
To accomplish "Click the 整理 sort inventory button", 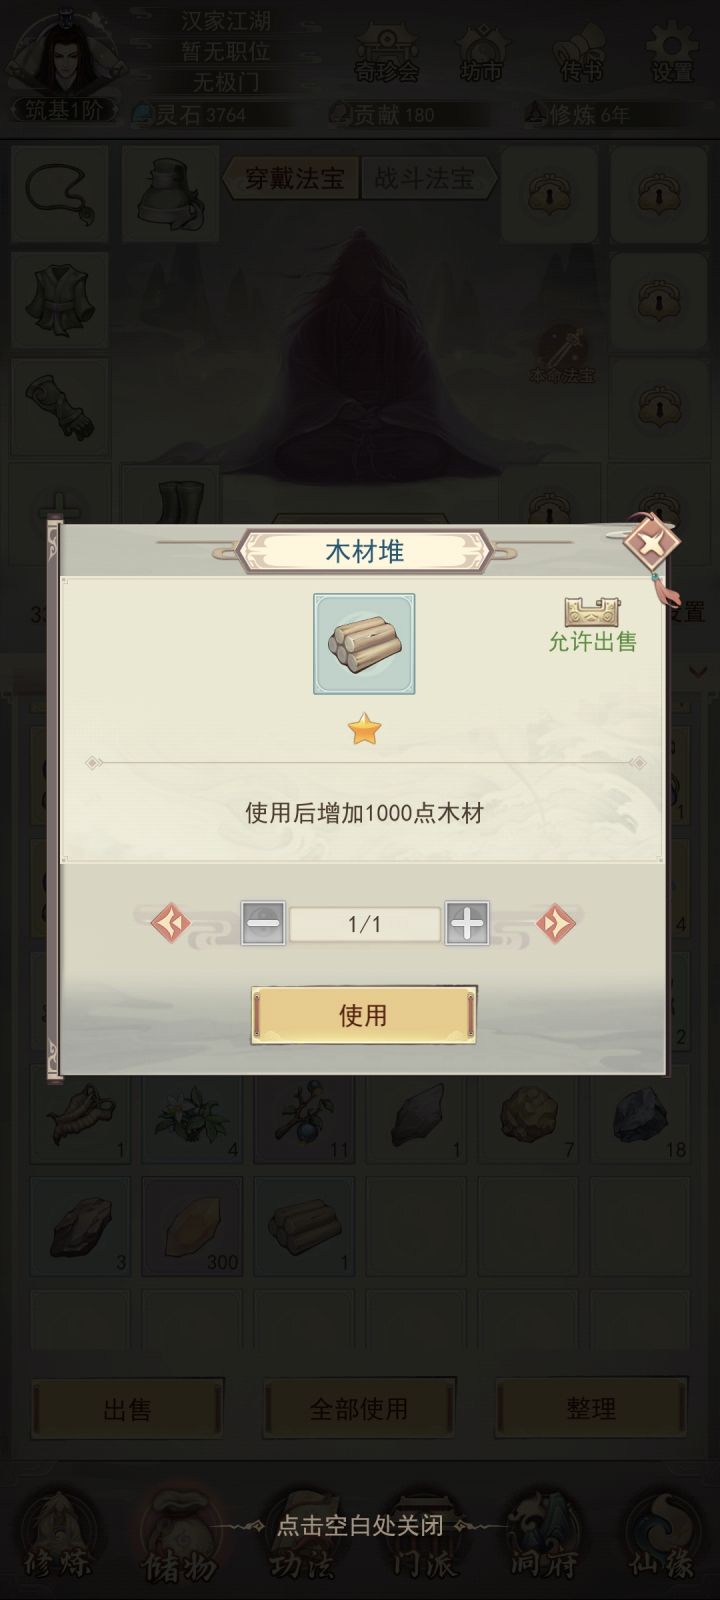I will pos(591,1409).
